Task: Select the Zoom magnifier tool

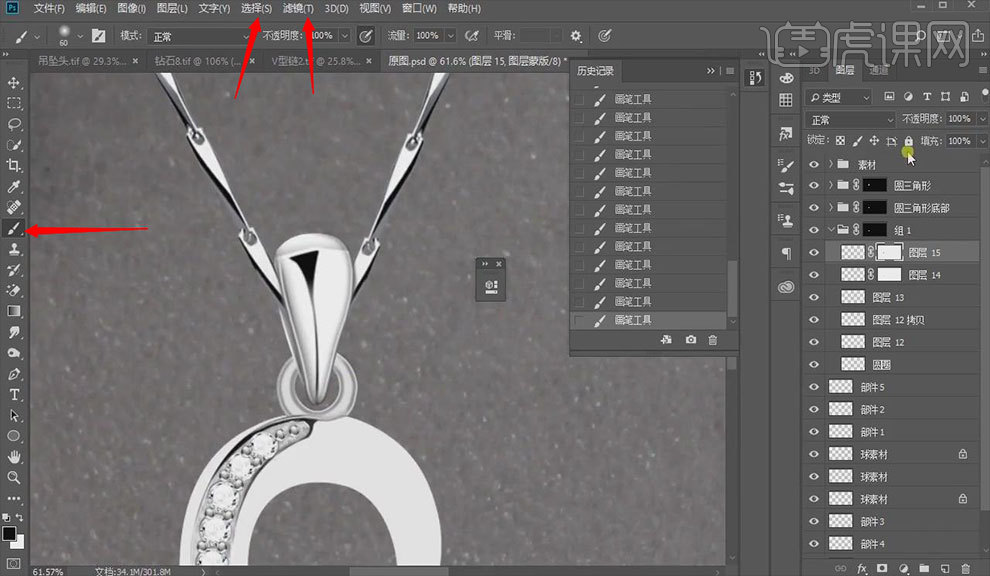Action: 14,479
